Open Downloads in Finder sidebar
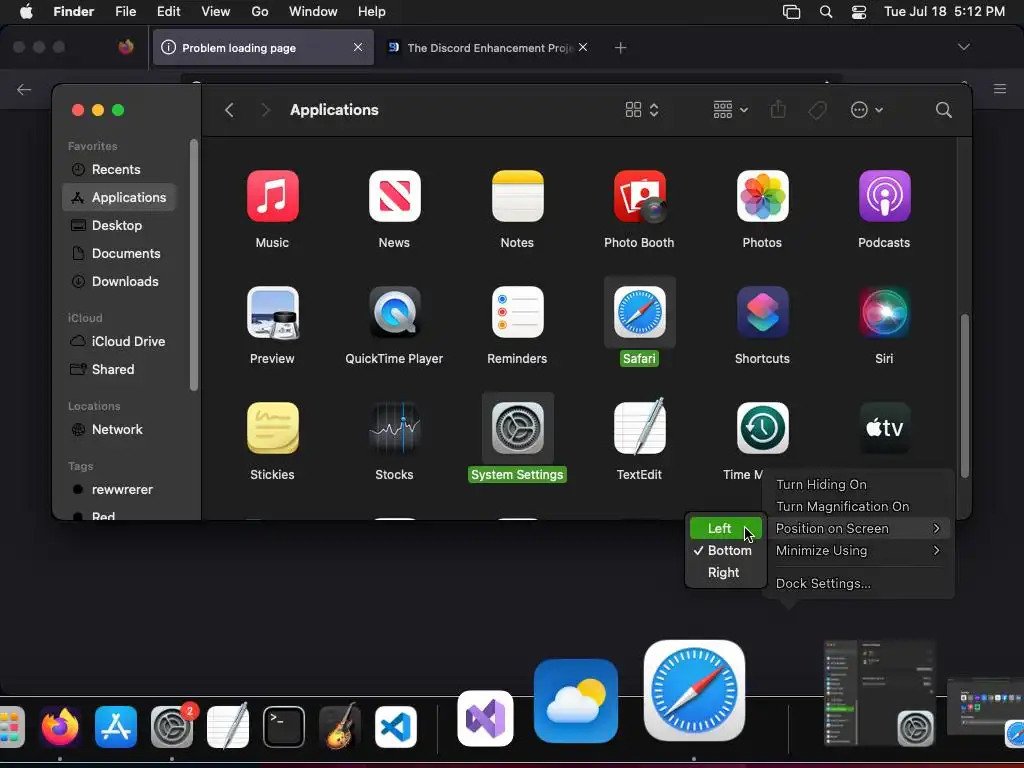The width and height of the screenshot is (1024, 768). pyautogui.click(x=119, y=281)
